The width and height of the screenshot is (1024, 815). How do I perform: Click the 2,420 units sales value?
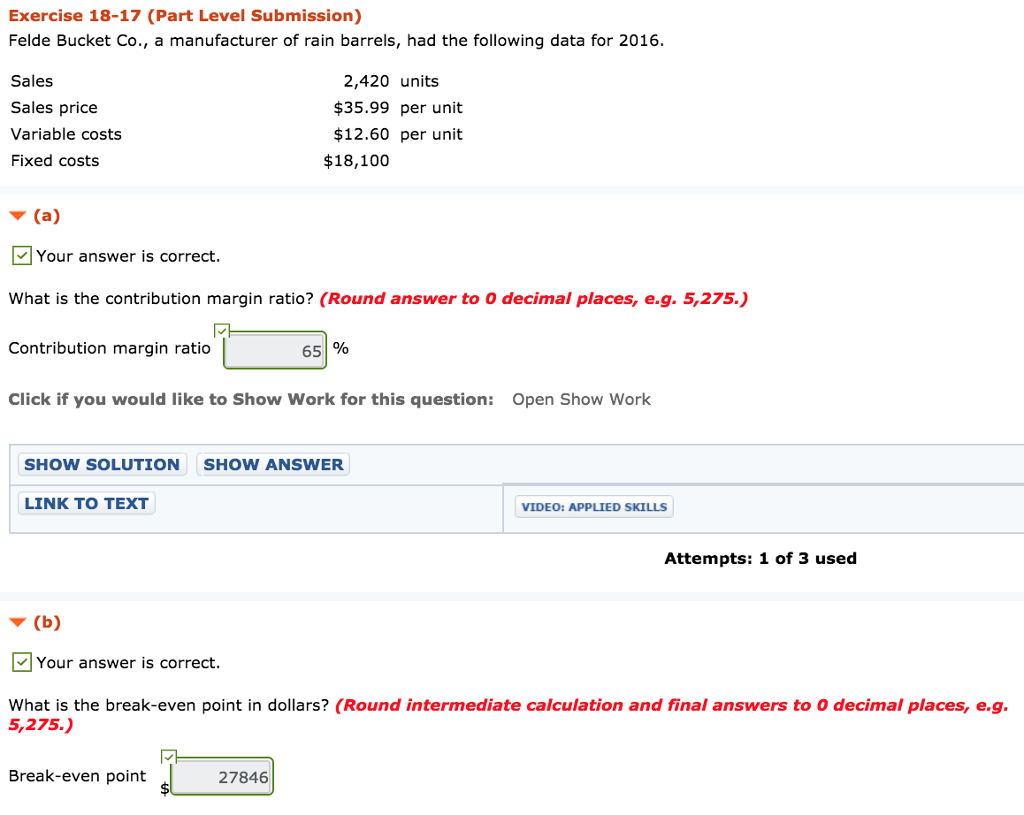click(x=366, y=81)
